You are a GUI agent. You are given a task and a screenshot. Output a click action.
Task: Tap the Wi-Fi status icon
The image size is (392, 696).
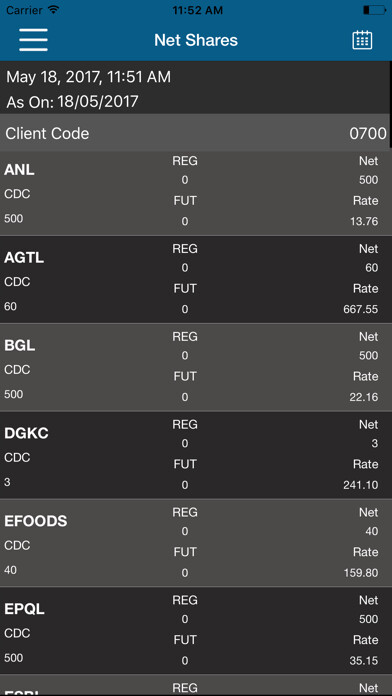(54, 10)
